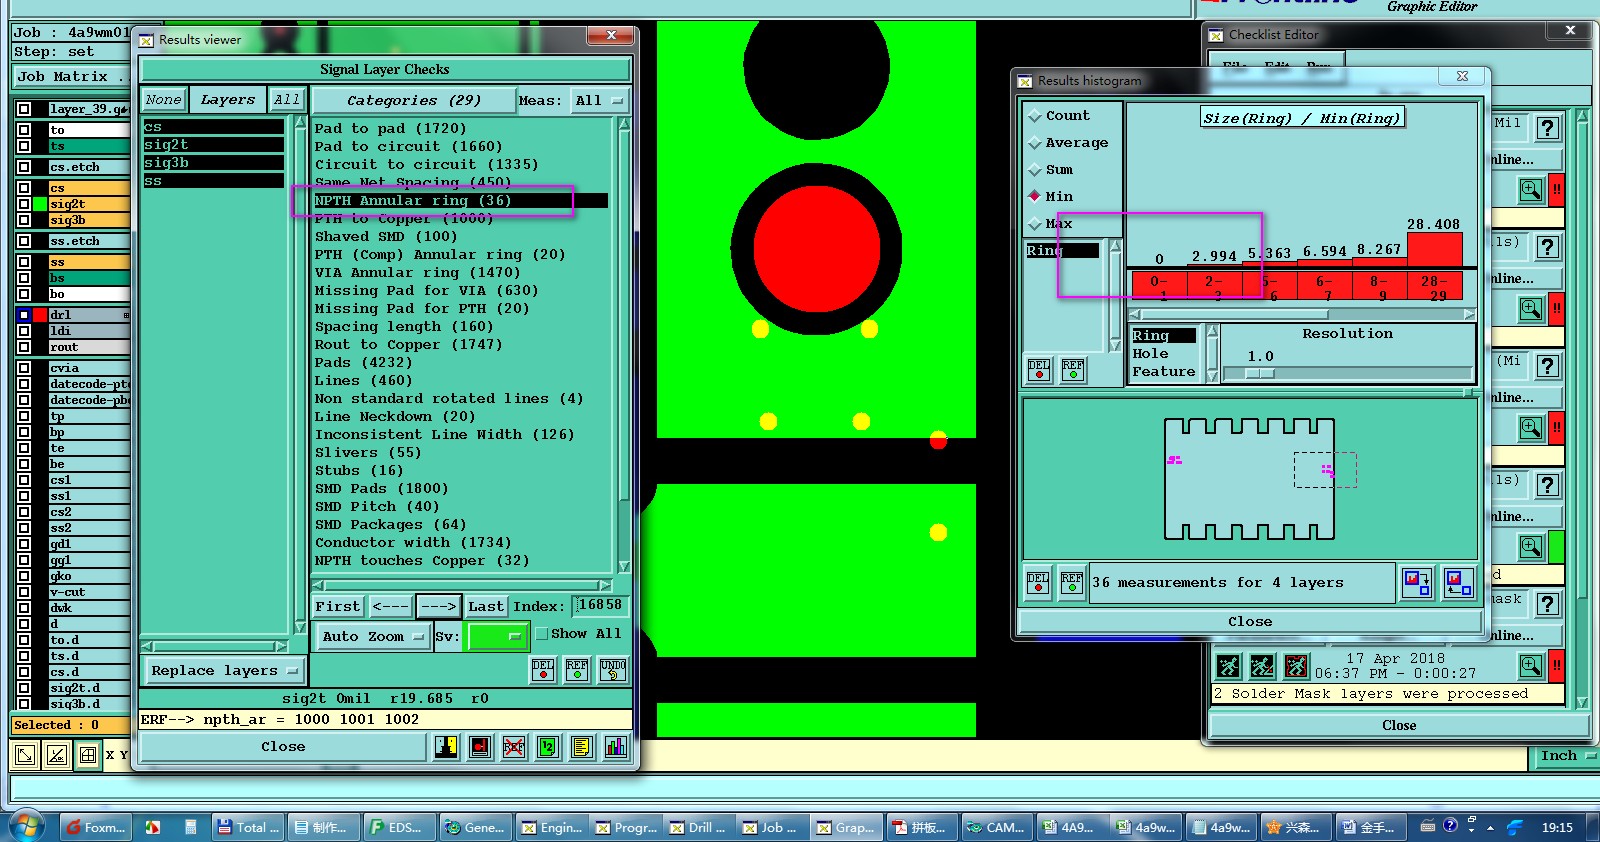
Task: Click the board outline thumbnail in histogram
Action: 1249,479
